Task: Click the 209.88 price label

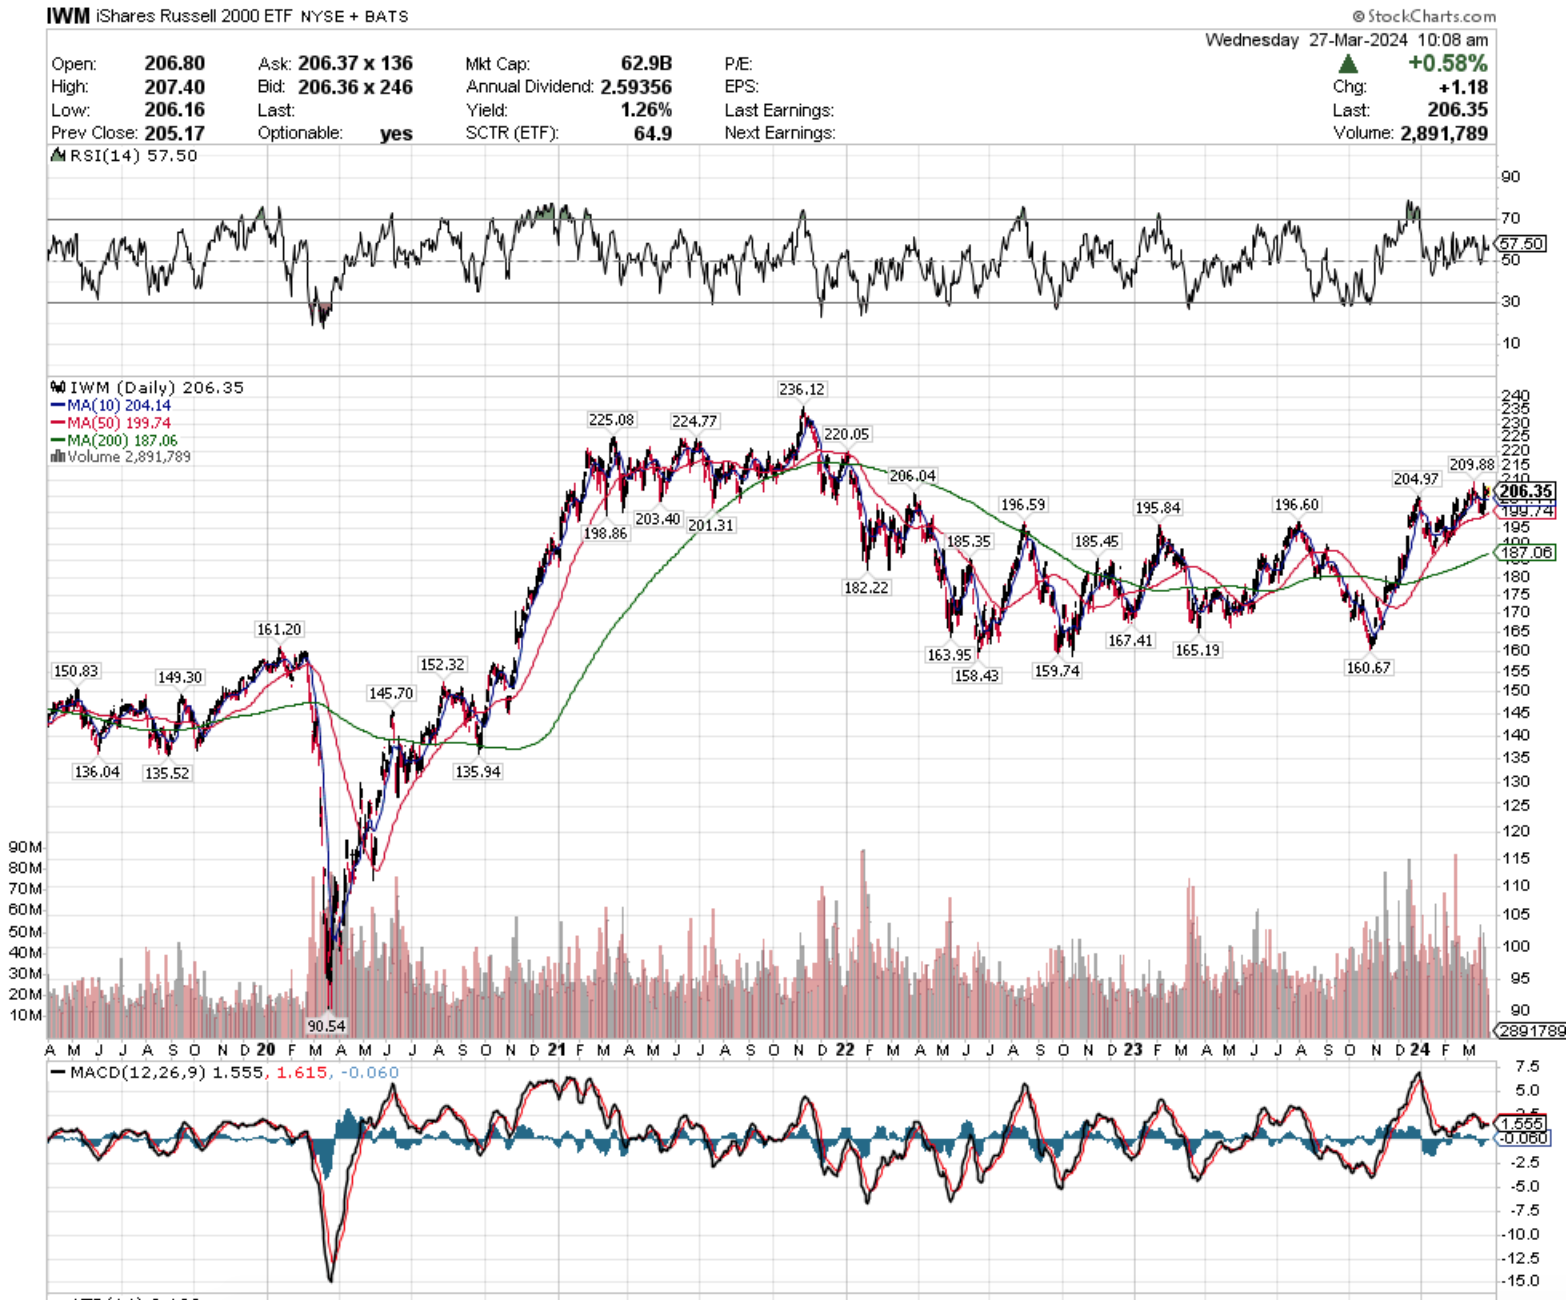Action: click(1472, 464)
